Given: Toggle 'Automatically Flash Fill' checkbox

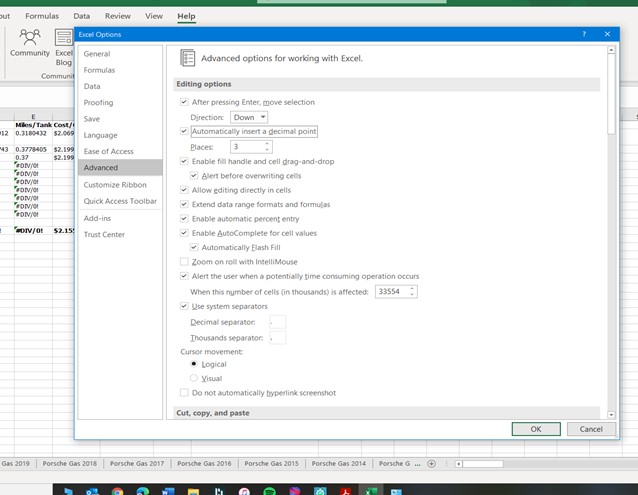Looking at the screenshot, I should point(194,247).
